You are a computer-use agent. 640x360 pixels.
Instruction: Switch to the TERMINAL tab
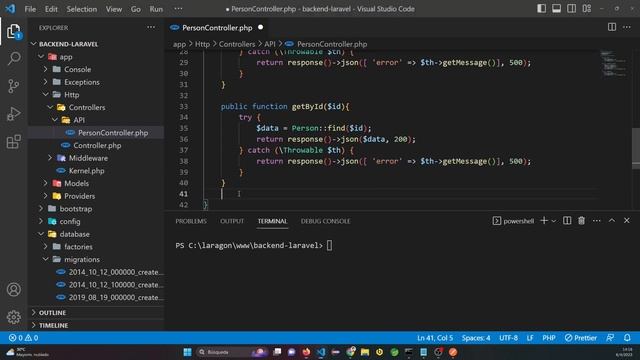tap(272, 221)
